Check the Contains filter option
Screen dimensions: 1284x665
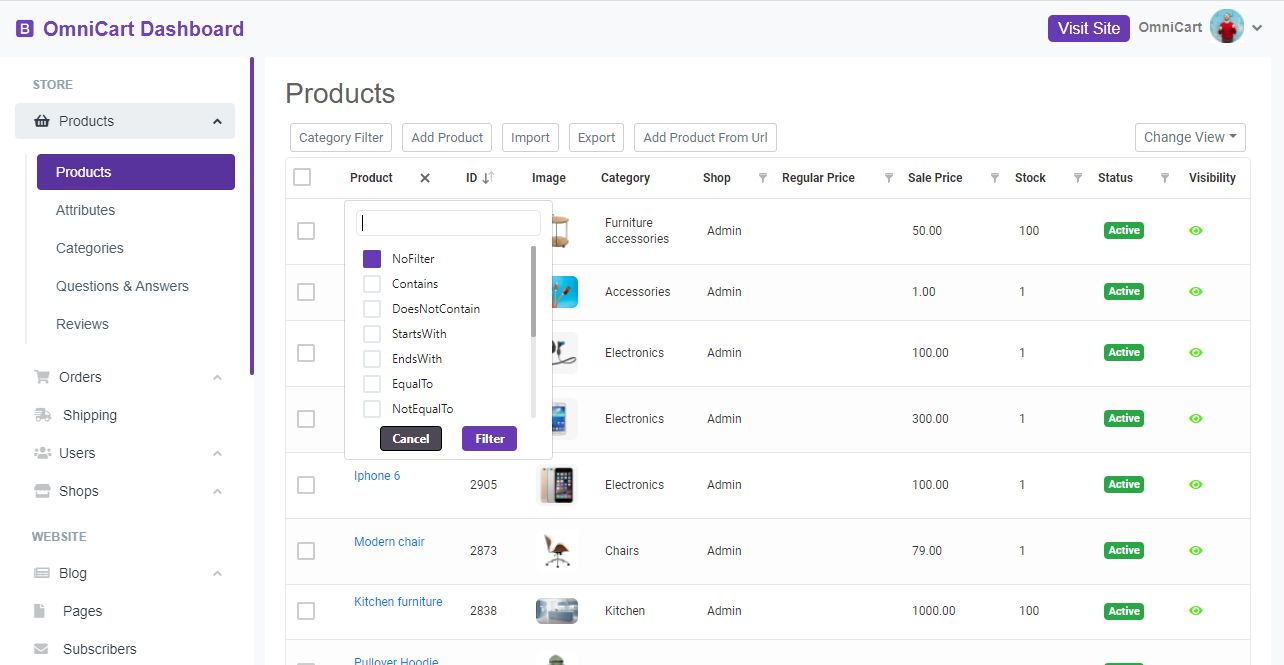(x=372, y=284)
